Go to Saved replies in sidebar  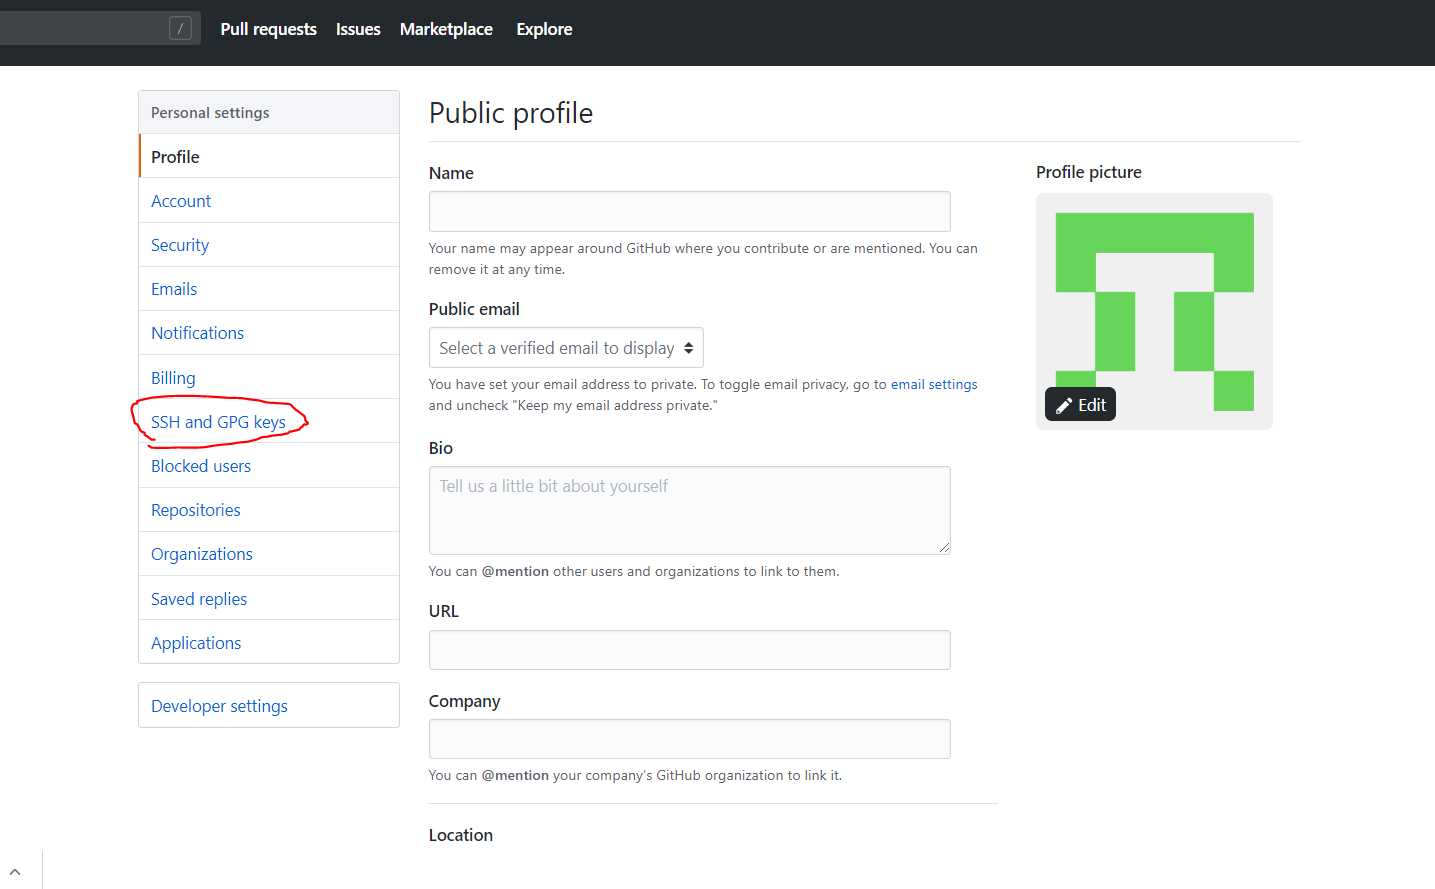(x=269, y=598)
